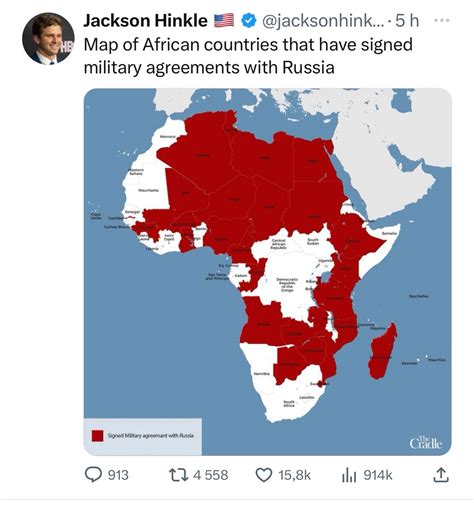Screen dimensions: 474x508
Task: Click the blue verified checkmark badge
Action: (248, 21)
